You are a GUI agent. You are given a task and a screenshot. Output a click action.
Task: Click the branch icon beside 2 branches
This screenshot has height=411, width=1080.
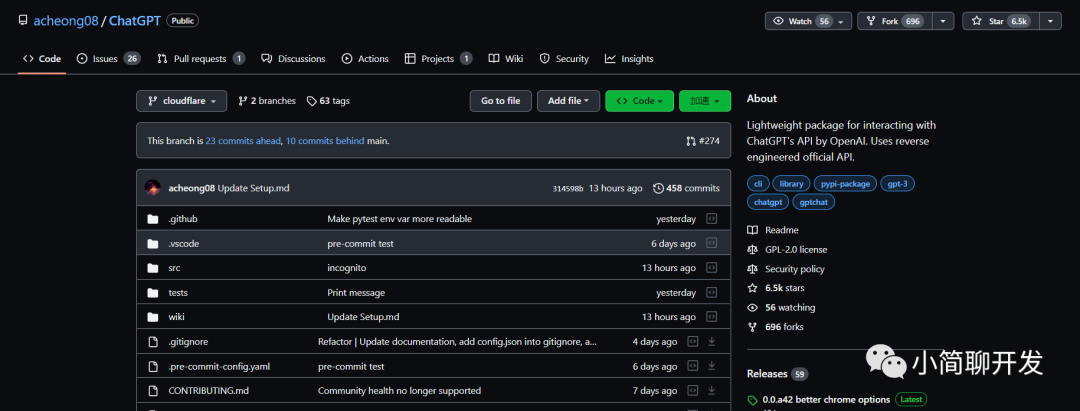[x=242, y=101]
